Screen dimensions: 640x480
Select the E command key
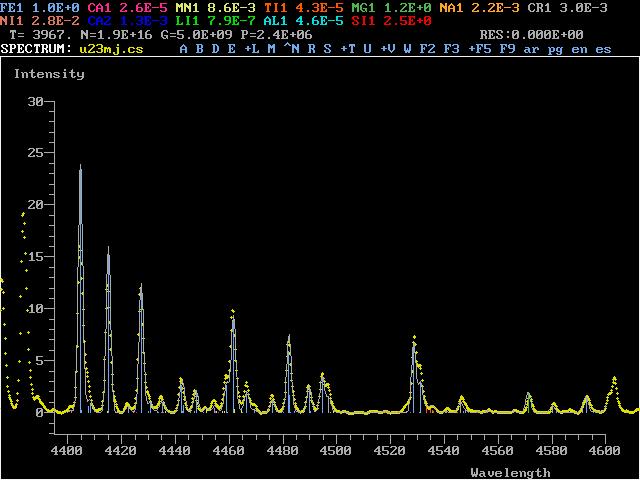click(x=232, y=49)
